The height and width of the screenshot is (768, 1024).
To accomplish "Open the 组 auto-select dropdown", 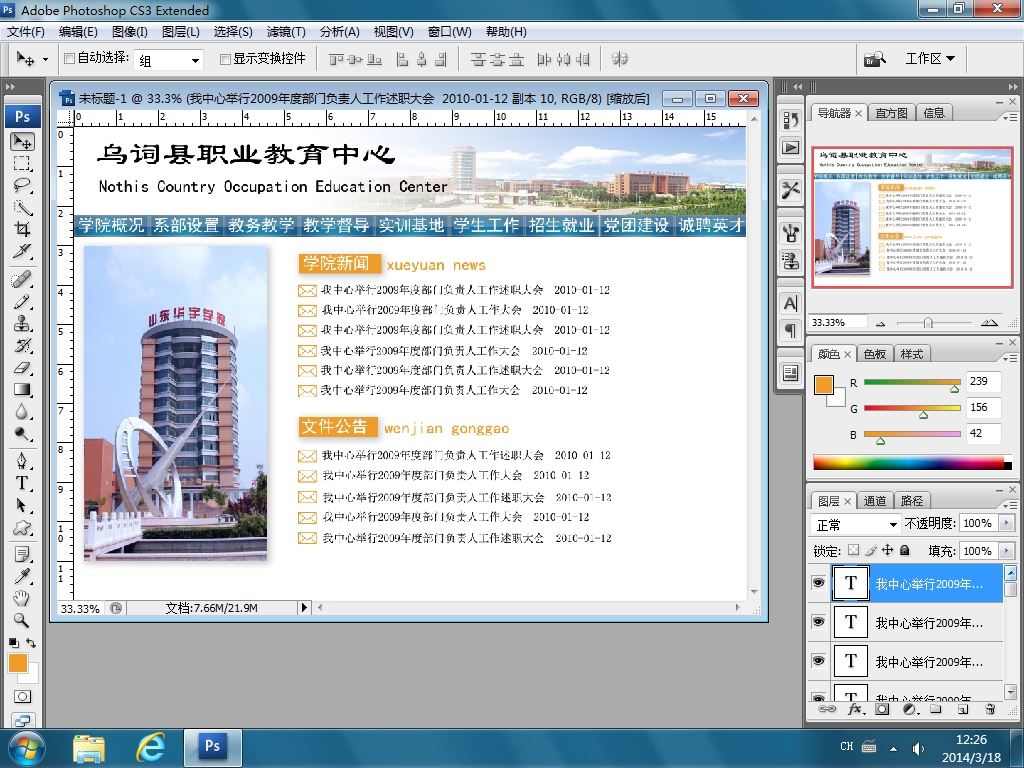I will coord(168,60).
